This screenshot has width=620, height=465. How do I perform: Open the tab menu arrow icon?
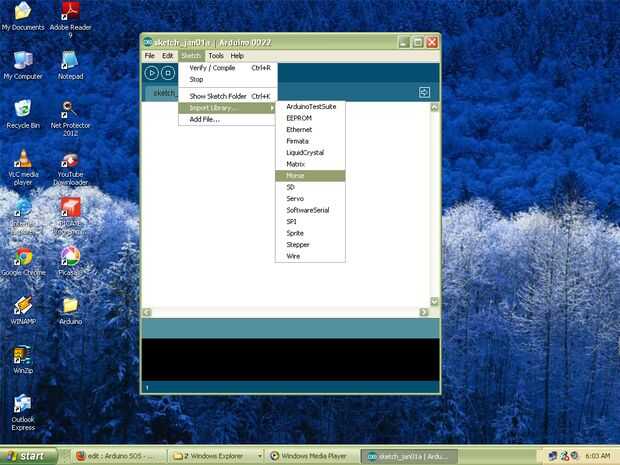tap(424, 93)
